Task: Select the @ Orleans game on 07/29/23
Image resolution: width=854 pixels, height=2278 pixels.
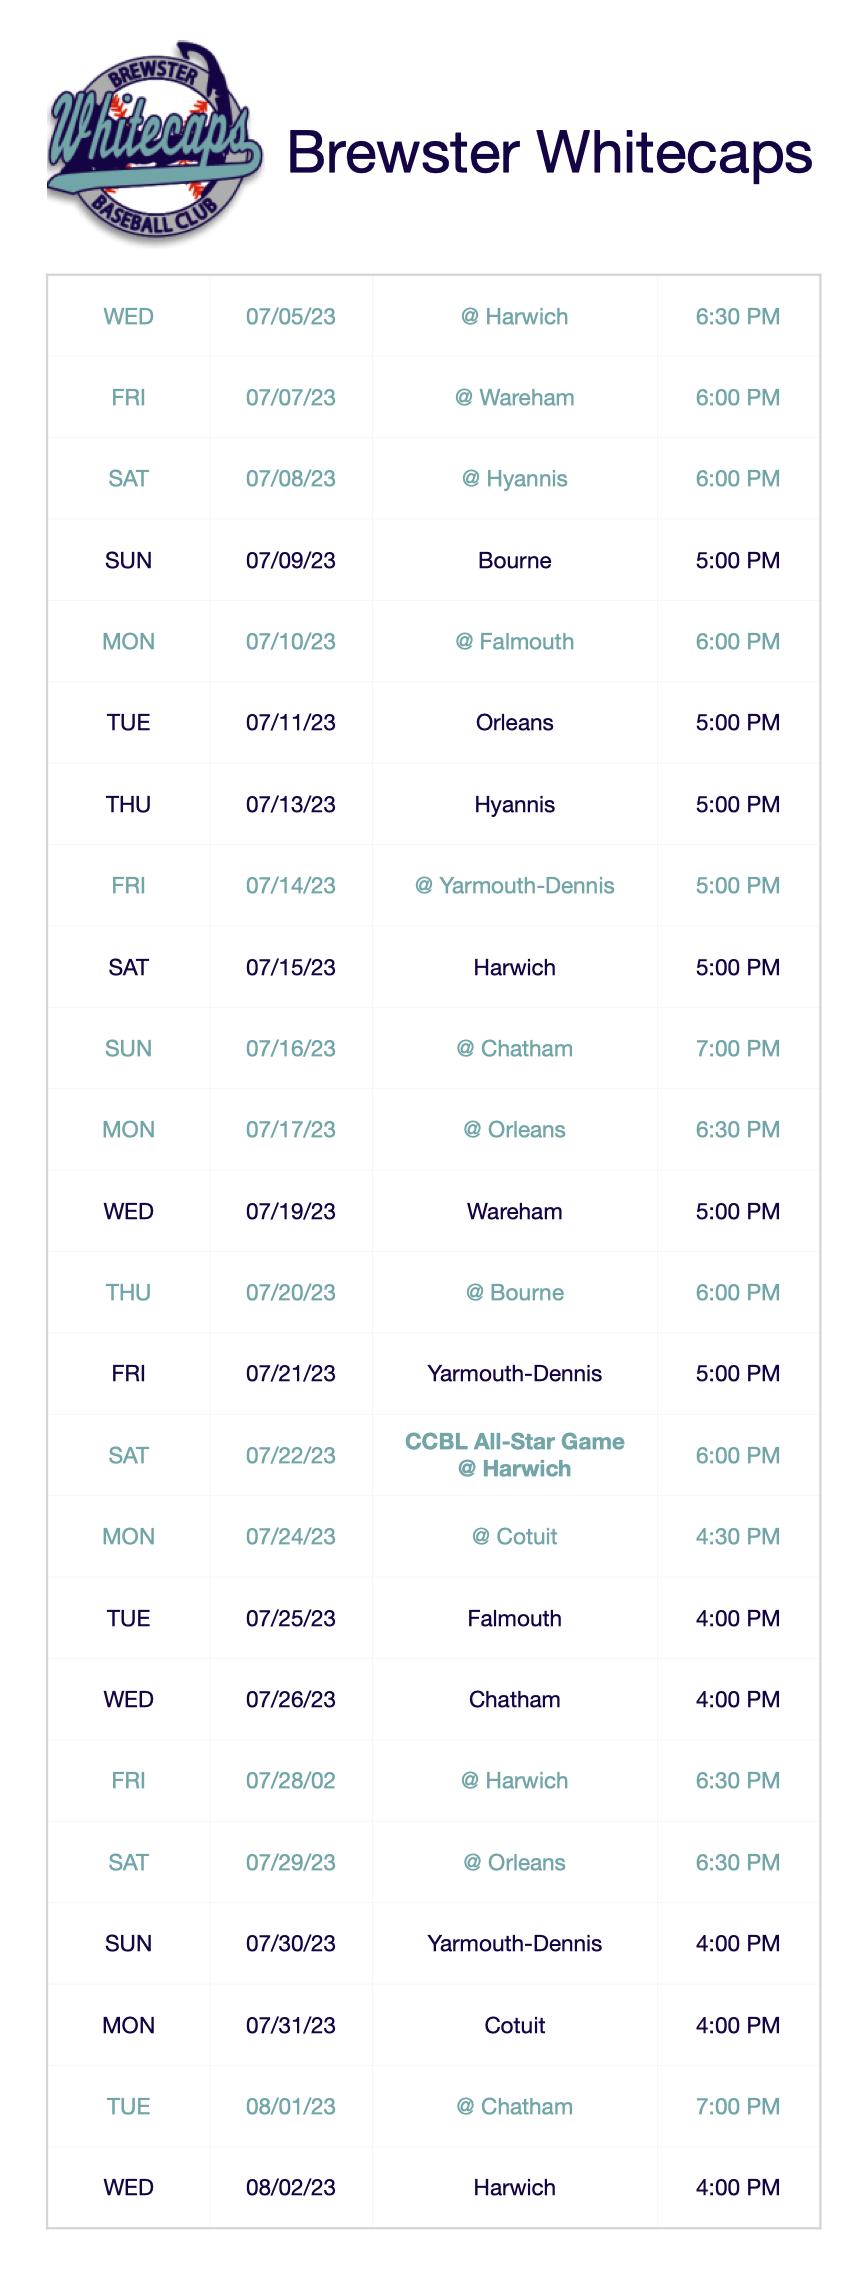Action: 514,1863
